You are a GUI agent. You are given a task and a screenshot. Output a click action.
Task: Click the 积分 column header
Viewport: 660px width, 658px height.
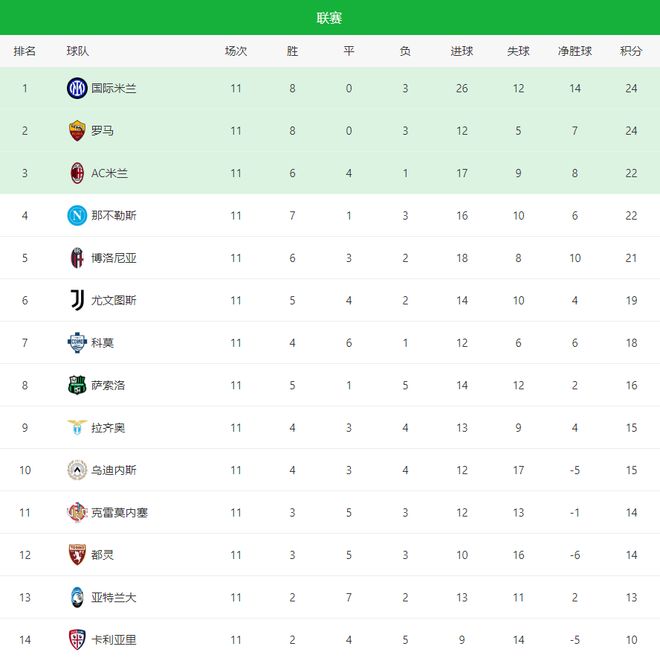tap(631, 51)
